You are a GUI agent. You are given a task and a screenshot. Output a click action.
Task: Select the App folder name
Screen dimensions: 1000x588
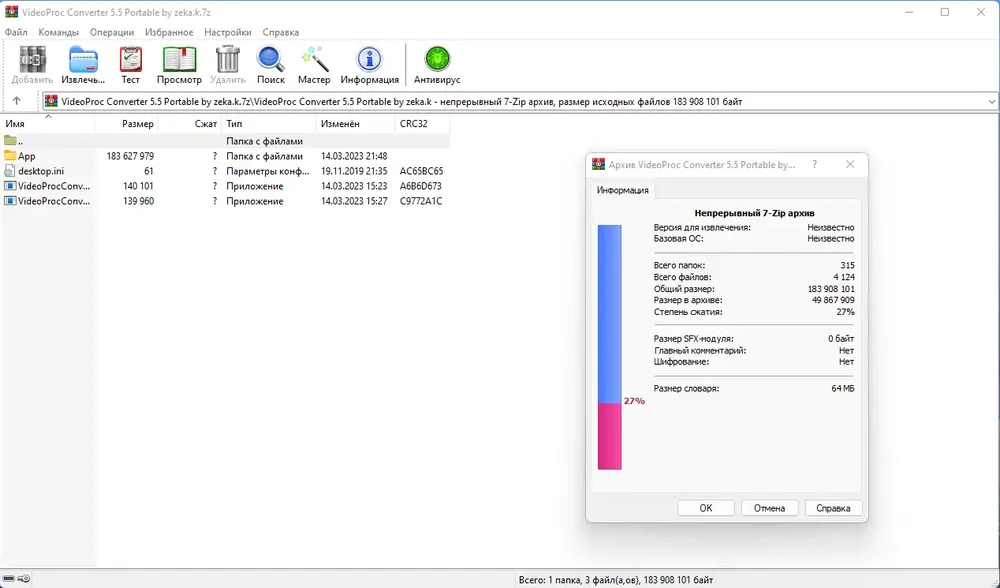tap(27, 156)
